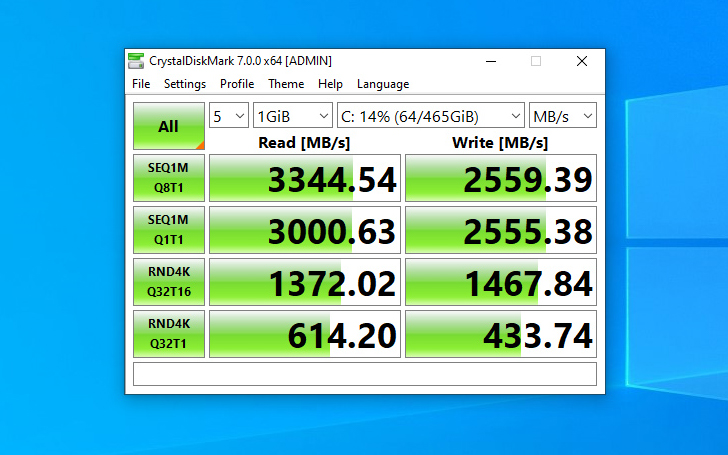728x455 pixels.
Task: Open the Help menu
Action: pos(330,84)
